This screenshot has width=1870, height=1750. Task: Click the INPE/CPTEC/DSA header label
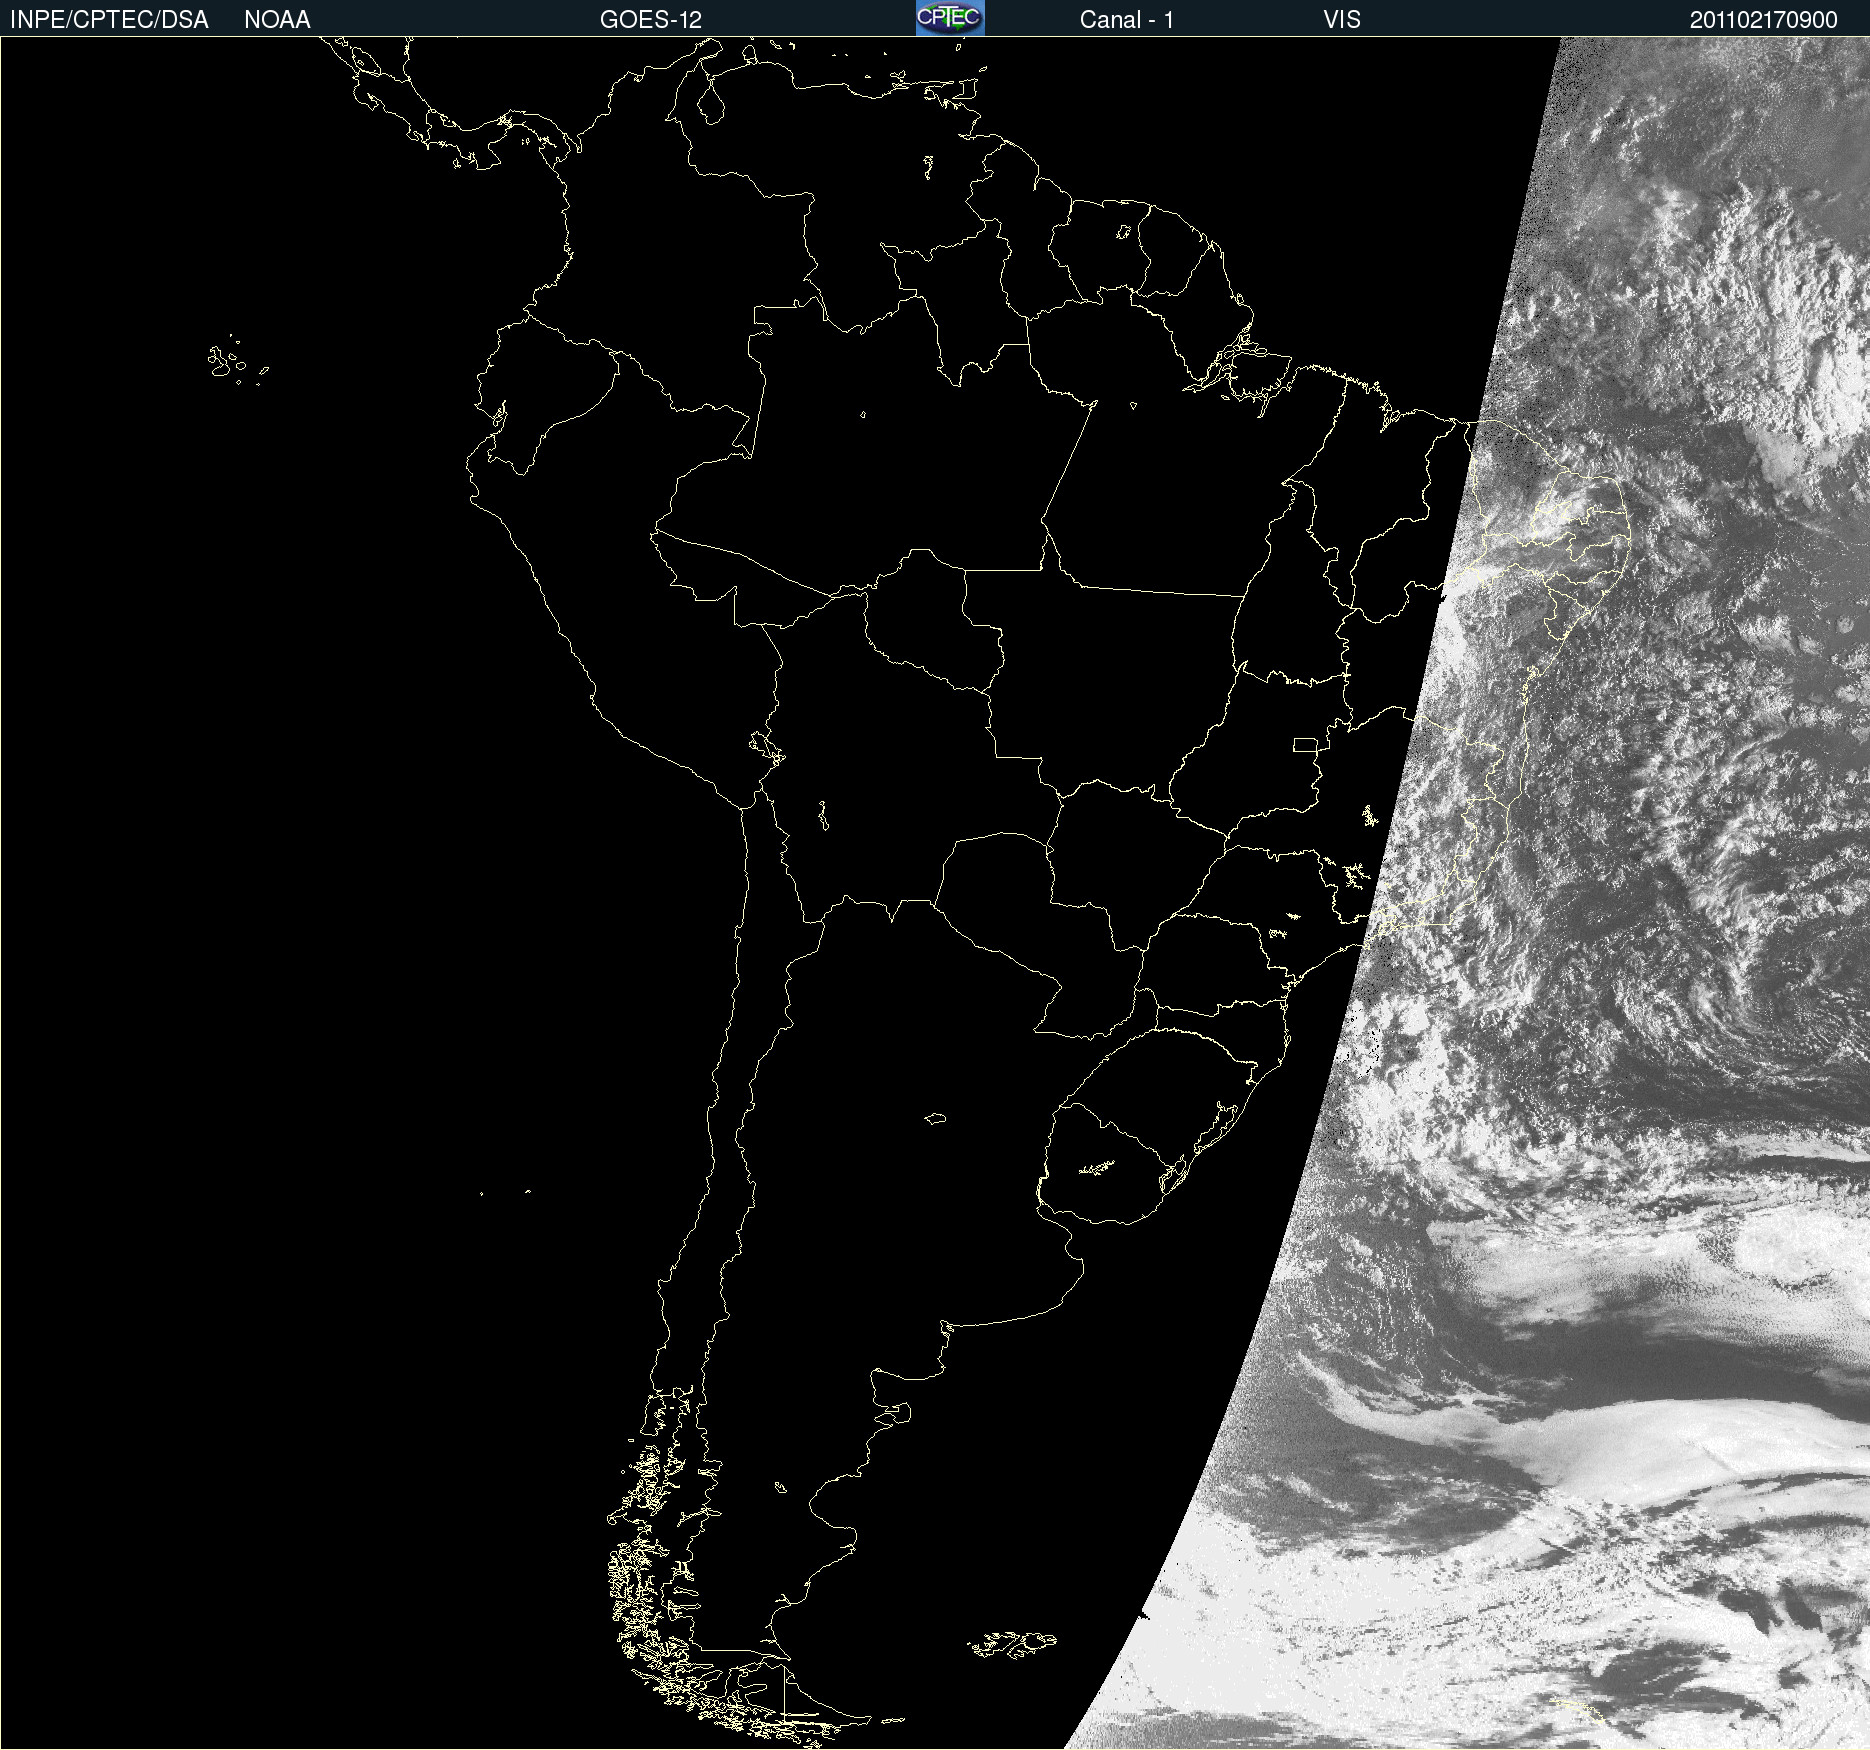point(109,20)
